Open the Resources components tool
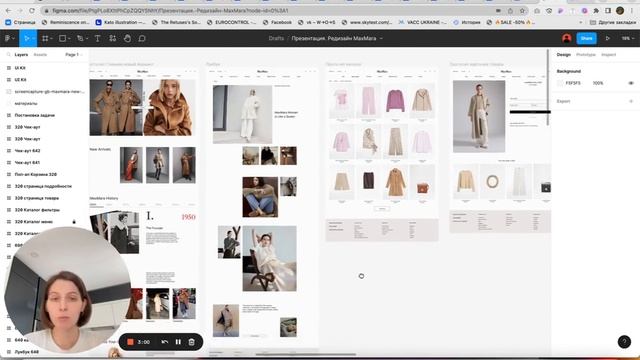This screenshot has height=360, width=640. (112, 38)
